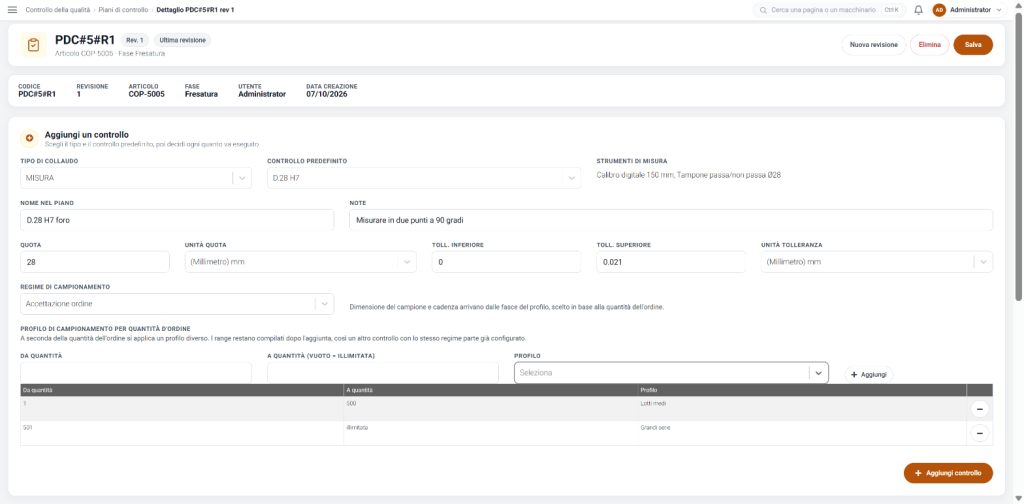Click the A quantità input field
The height and width of the screenshot is (504, 1024).
(x=383, y=373)
